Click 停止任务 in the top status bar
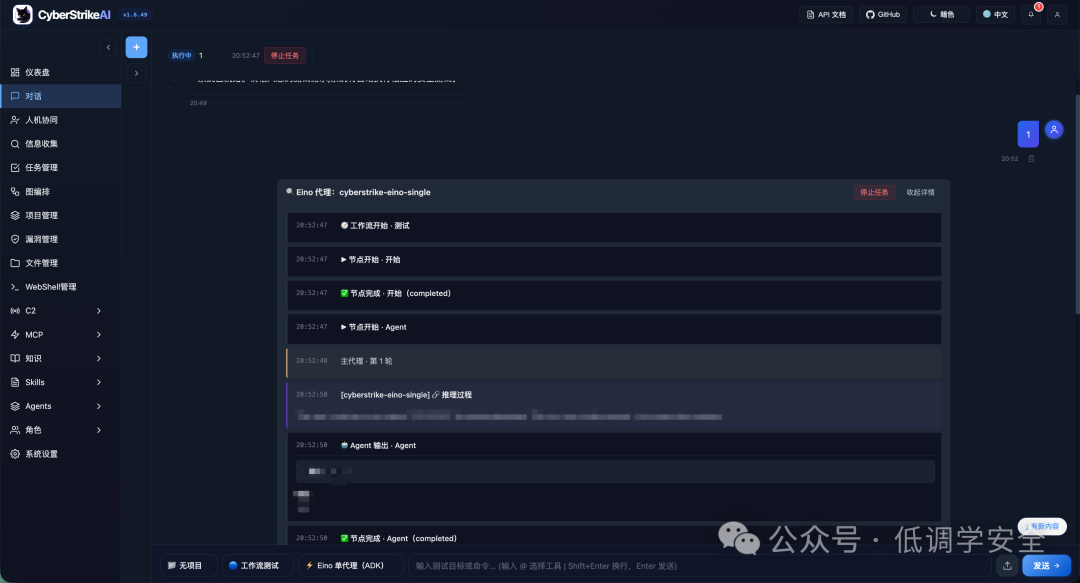Image resolution: width=1080 pixels, height=583 pixels. pyautogui.click(x=284, y=55)
